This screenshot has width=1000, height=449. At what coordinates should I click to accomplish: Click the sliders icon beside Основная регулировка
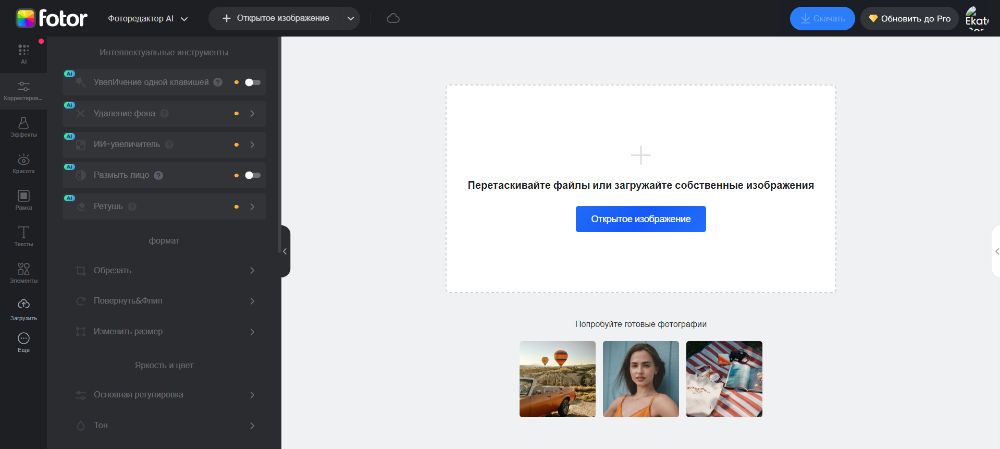pos(80,395)
